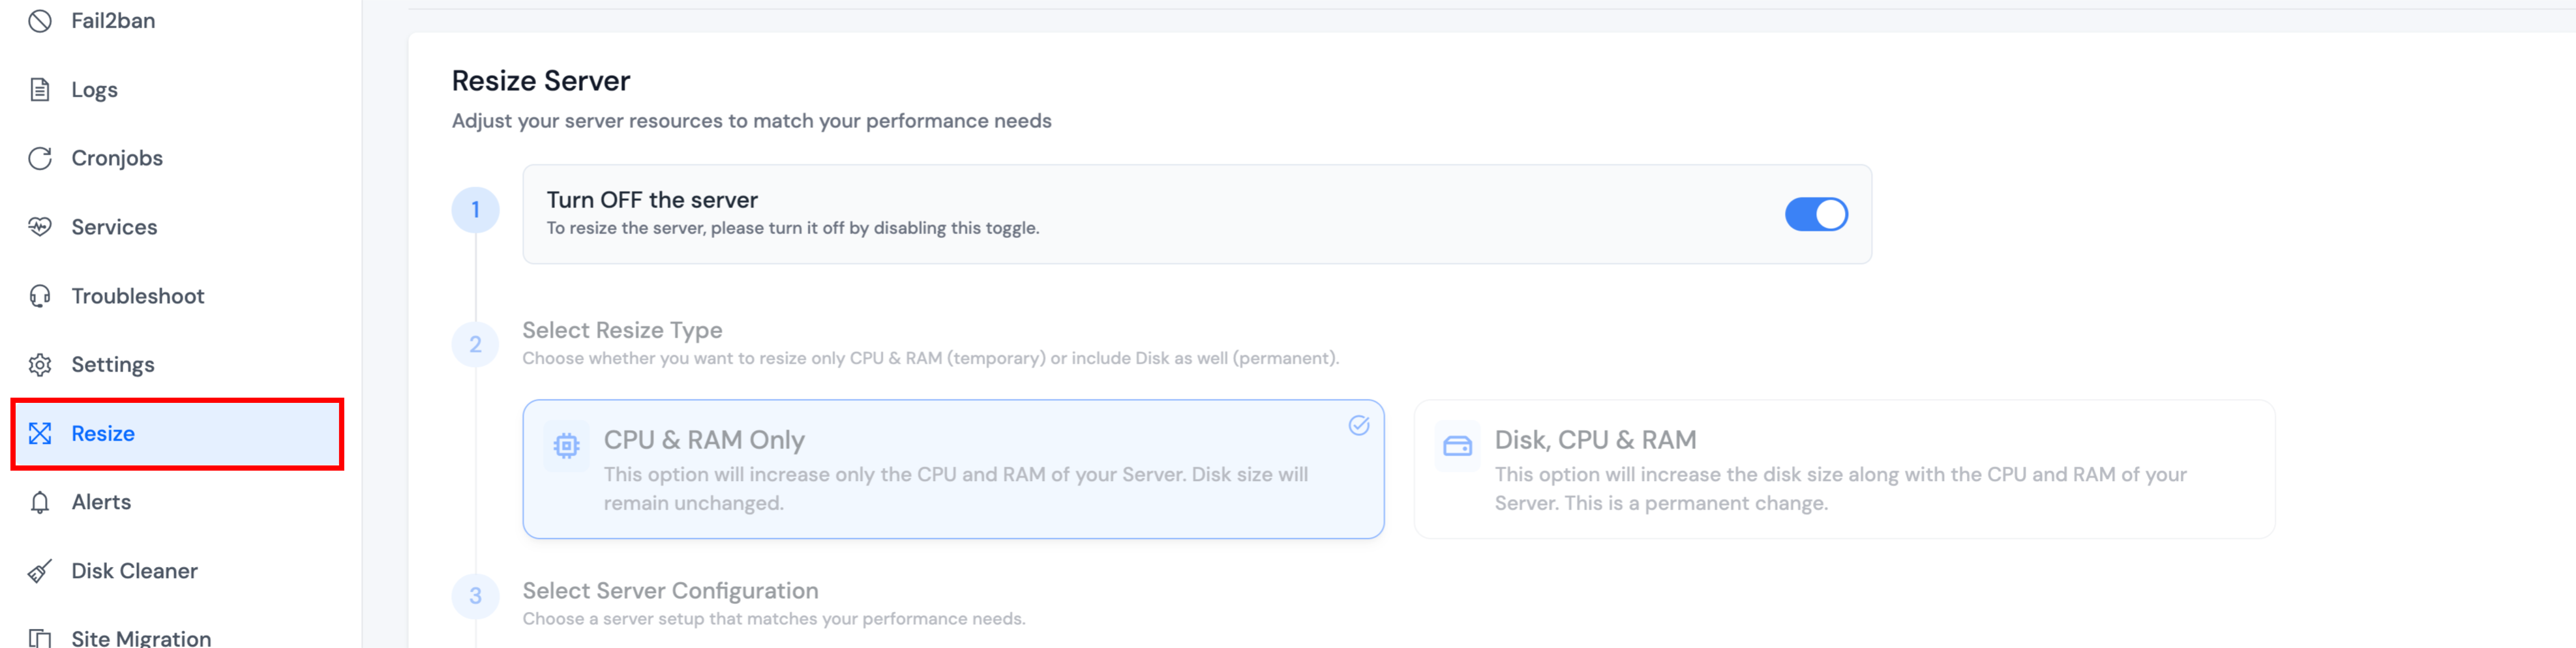Click the Settings gear icon
The width and height of the screenshot is (2576, 648).
(x=40, y=365)
